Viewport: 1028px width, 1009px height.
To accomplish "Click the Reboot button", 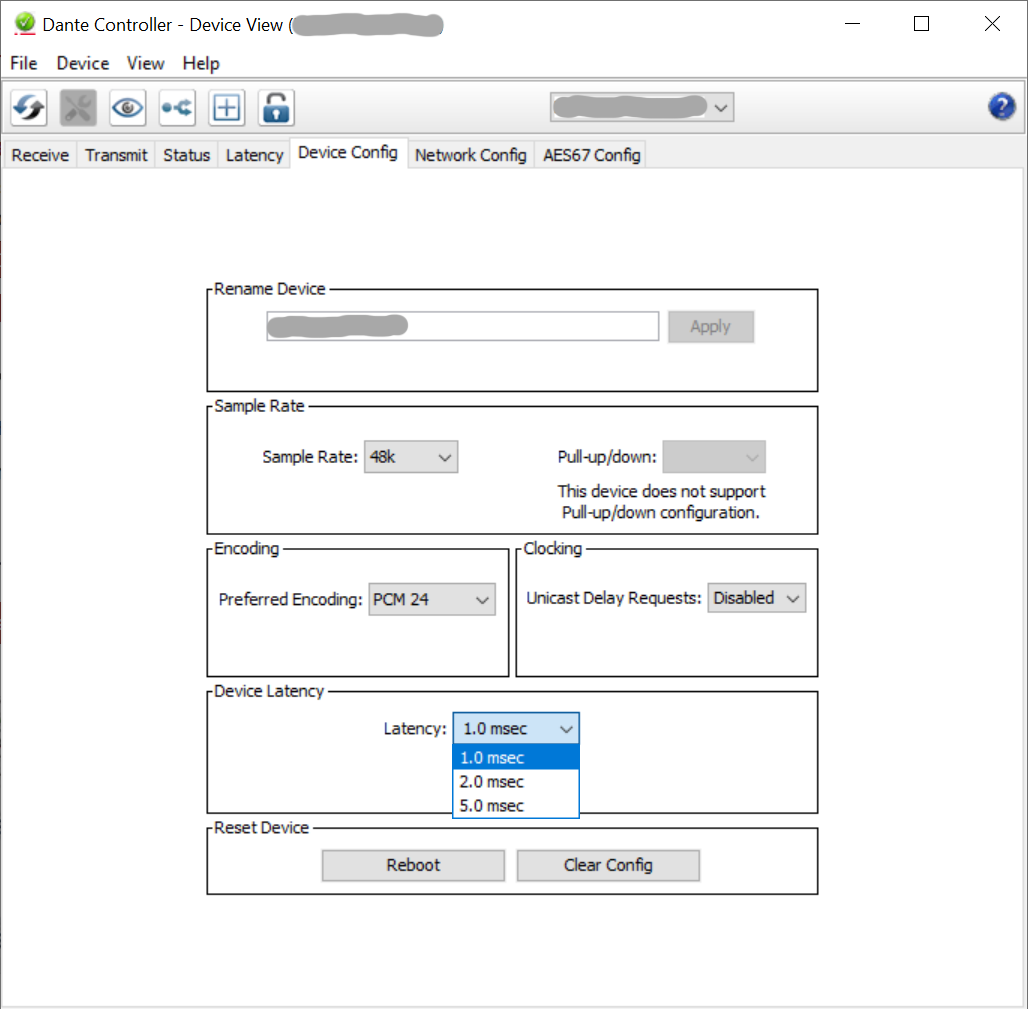I will [x=413, y=865].
